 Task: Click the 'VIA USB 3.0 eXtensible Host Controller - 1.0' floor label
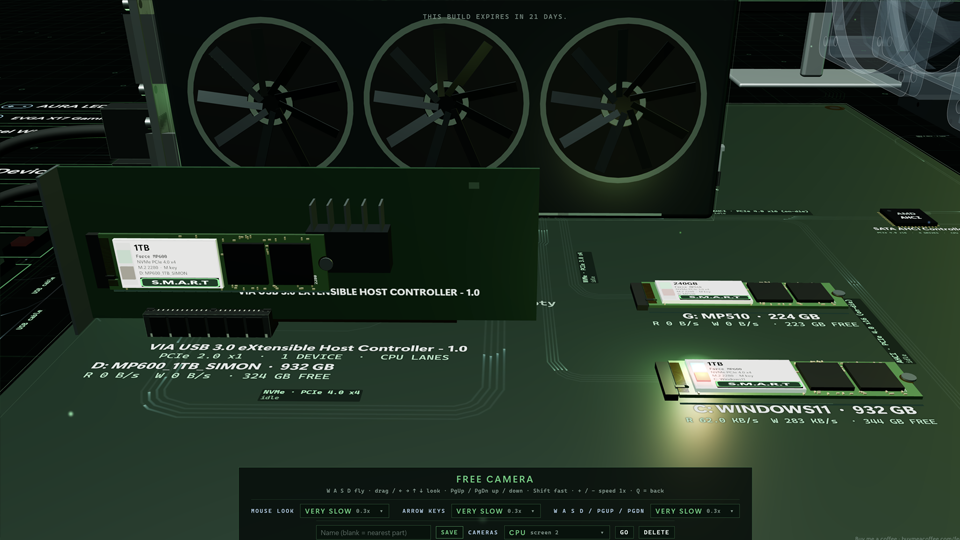pos(309,348)
